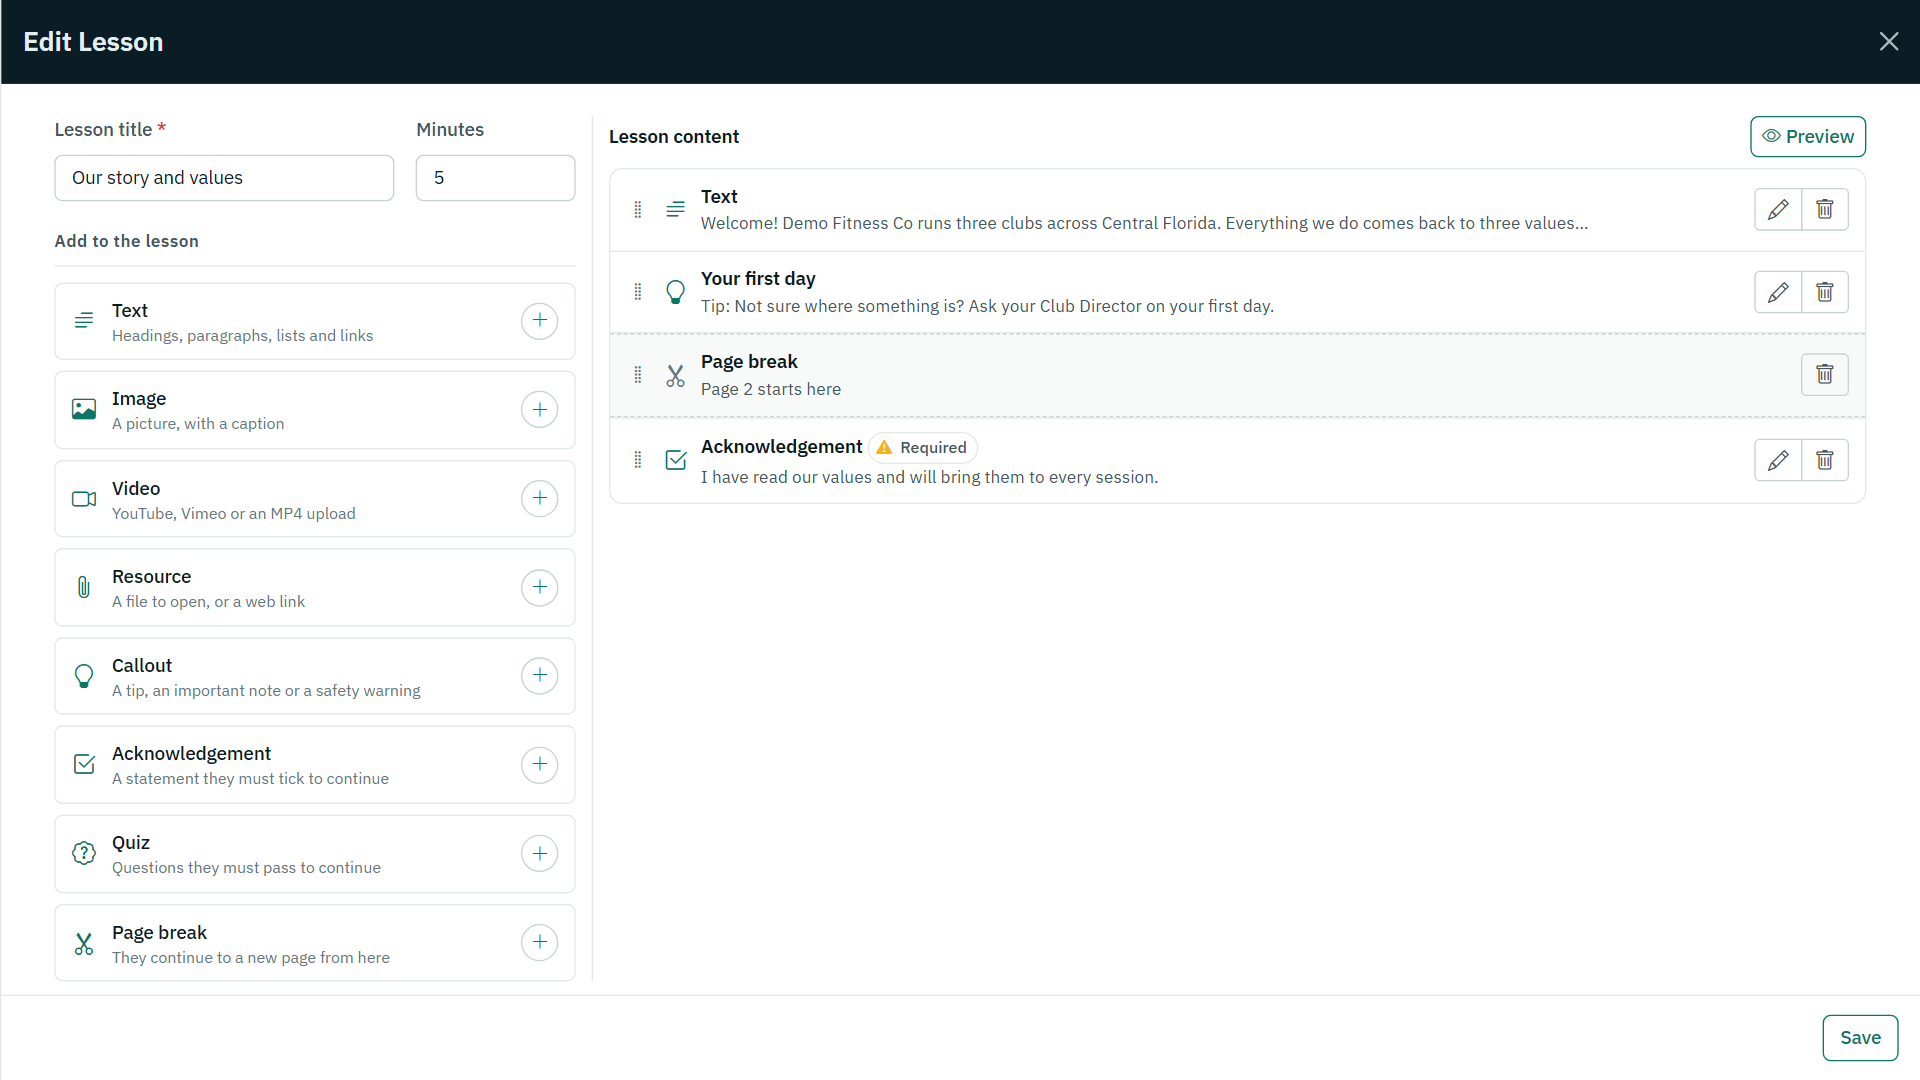Click the 'Page 2 starts here' text

[771, 389]
